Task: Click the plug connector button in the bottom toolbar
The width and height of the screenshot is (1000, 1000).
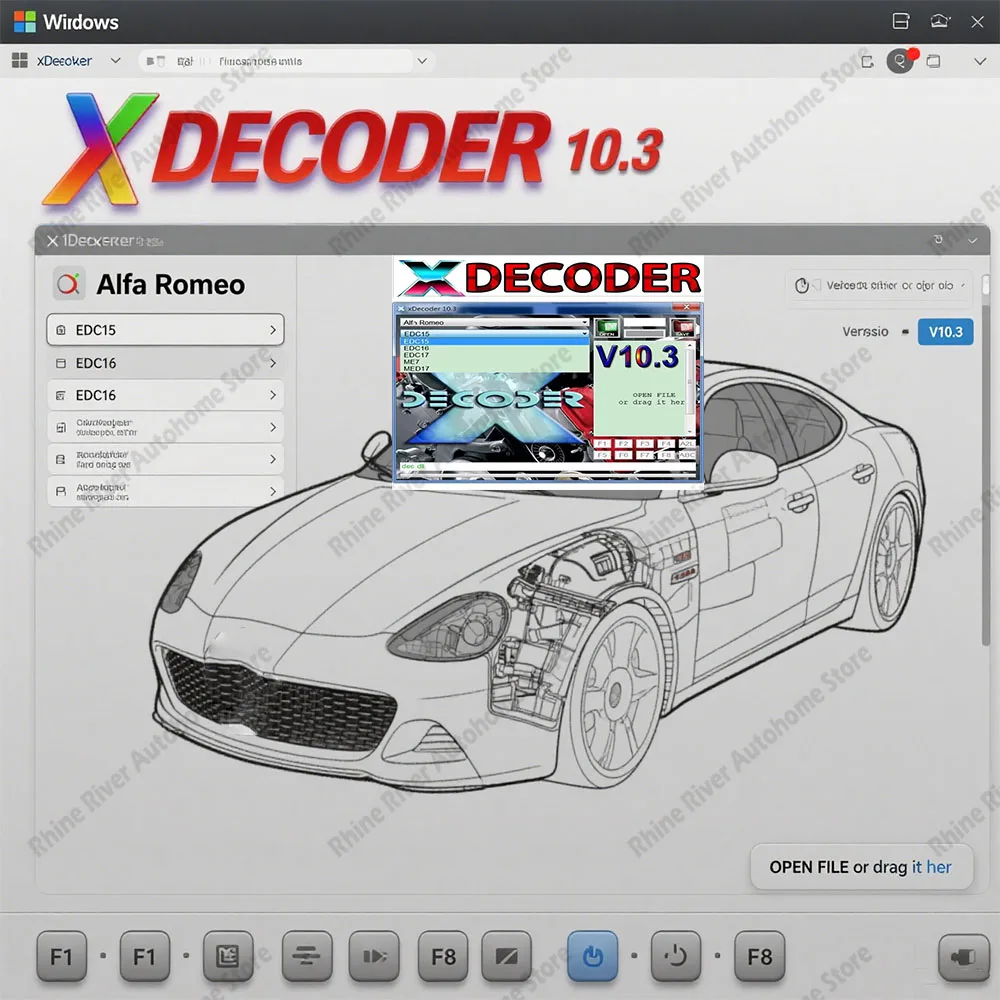Action: click(x=964, y=956)
